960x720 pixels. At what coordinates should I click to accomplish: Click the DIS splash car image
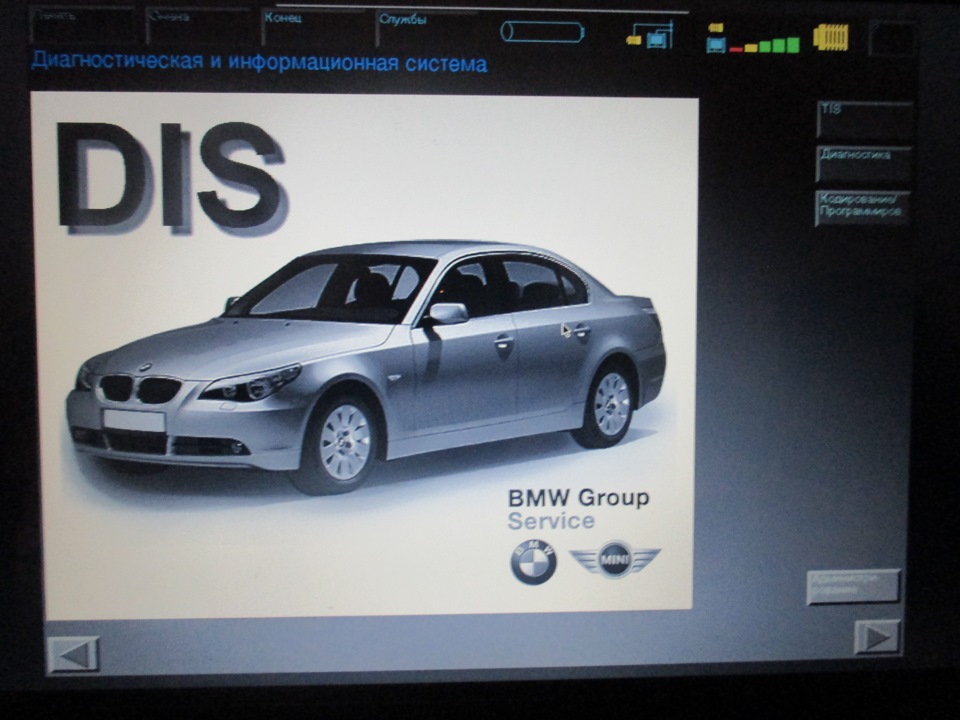click(x=367, y=366)
